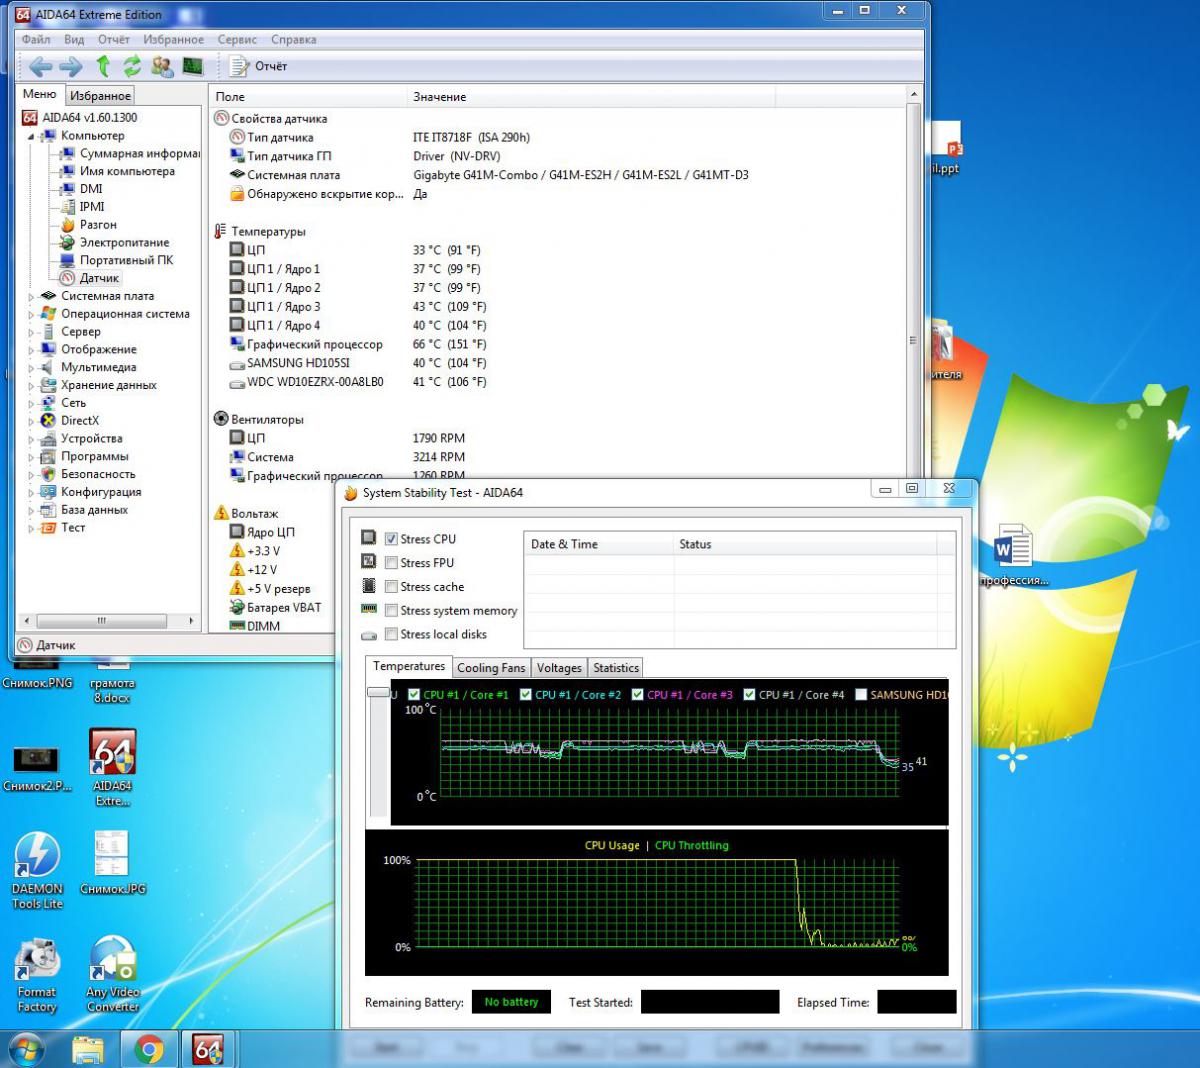Click the Отчёт report button
This screenshot has width=1200, height=1068.
[x=259, y=67]
